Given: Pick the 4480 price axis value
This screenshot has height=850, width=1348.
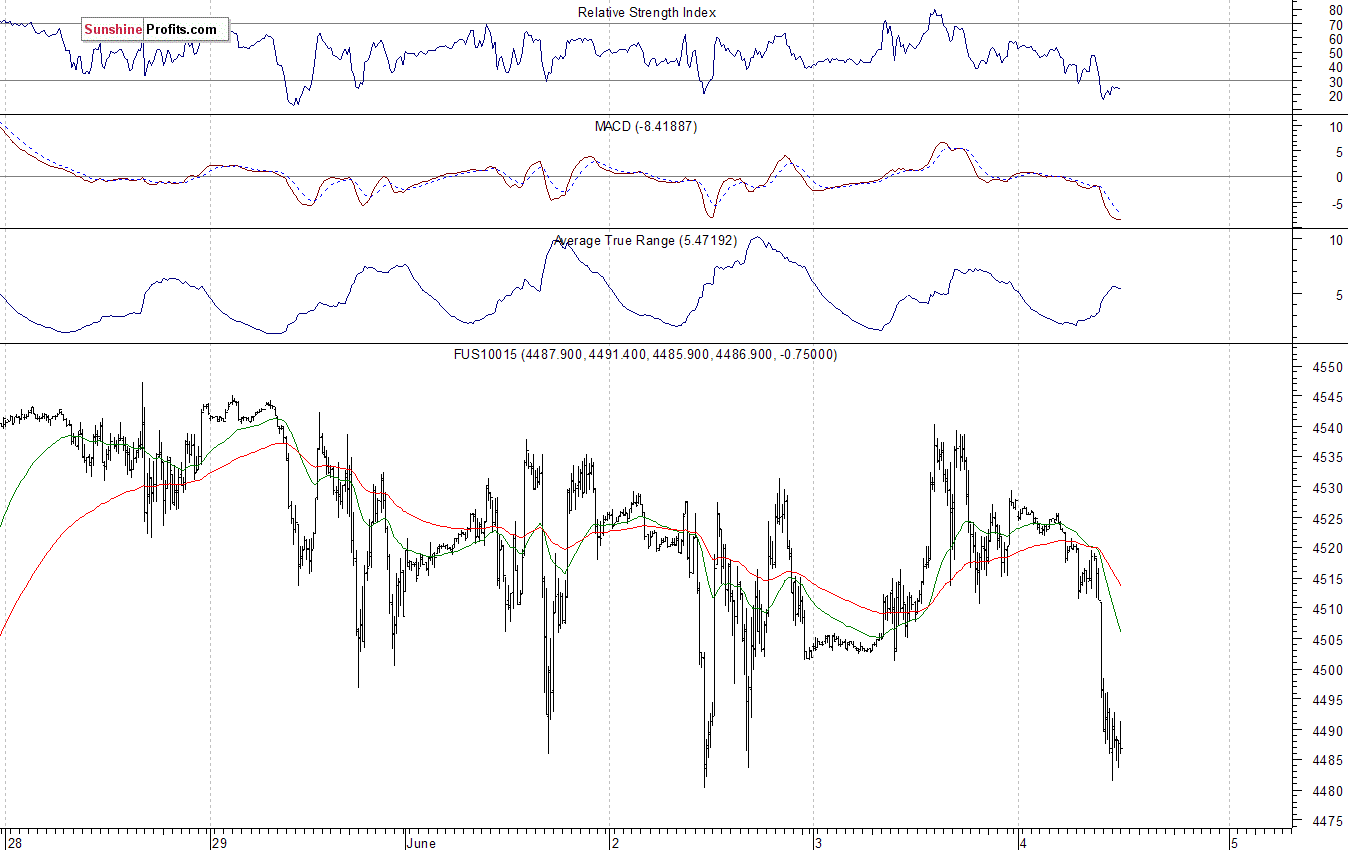Looking at the screenshot, I should coord(1328,791).
